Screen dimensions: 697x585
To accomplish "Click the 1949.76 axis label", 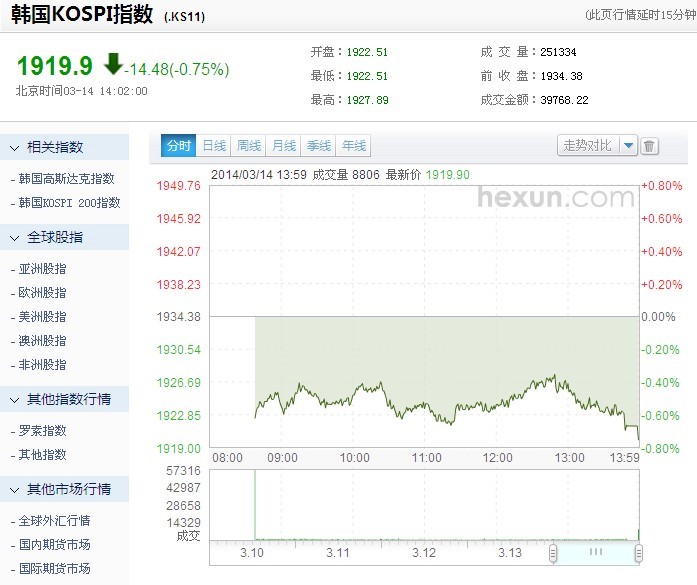I will coord(179,186).
